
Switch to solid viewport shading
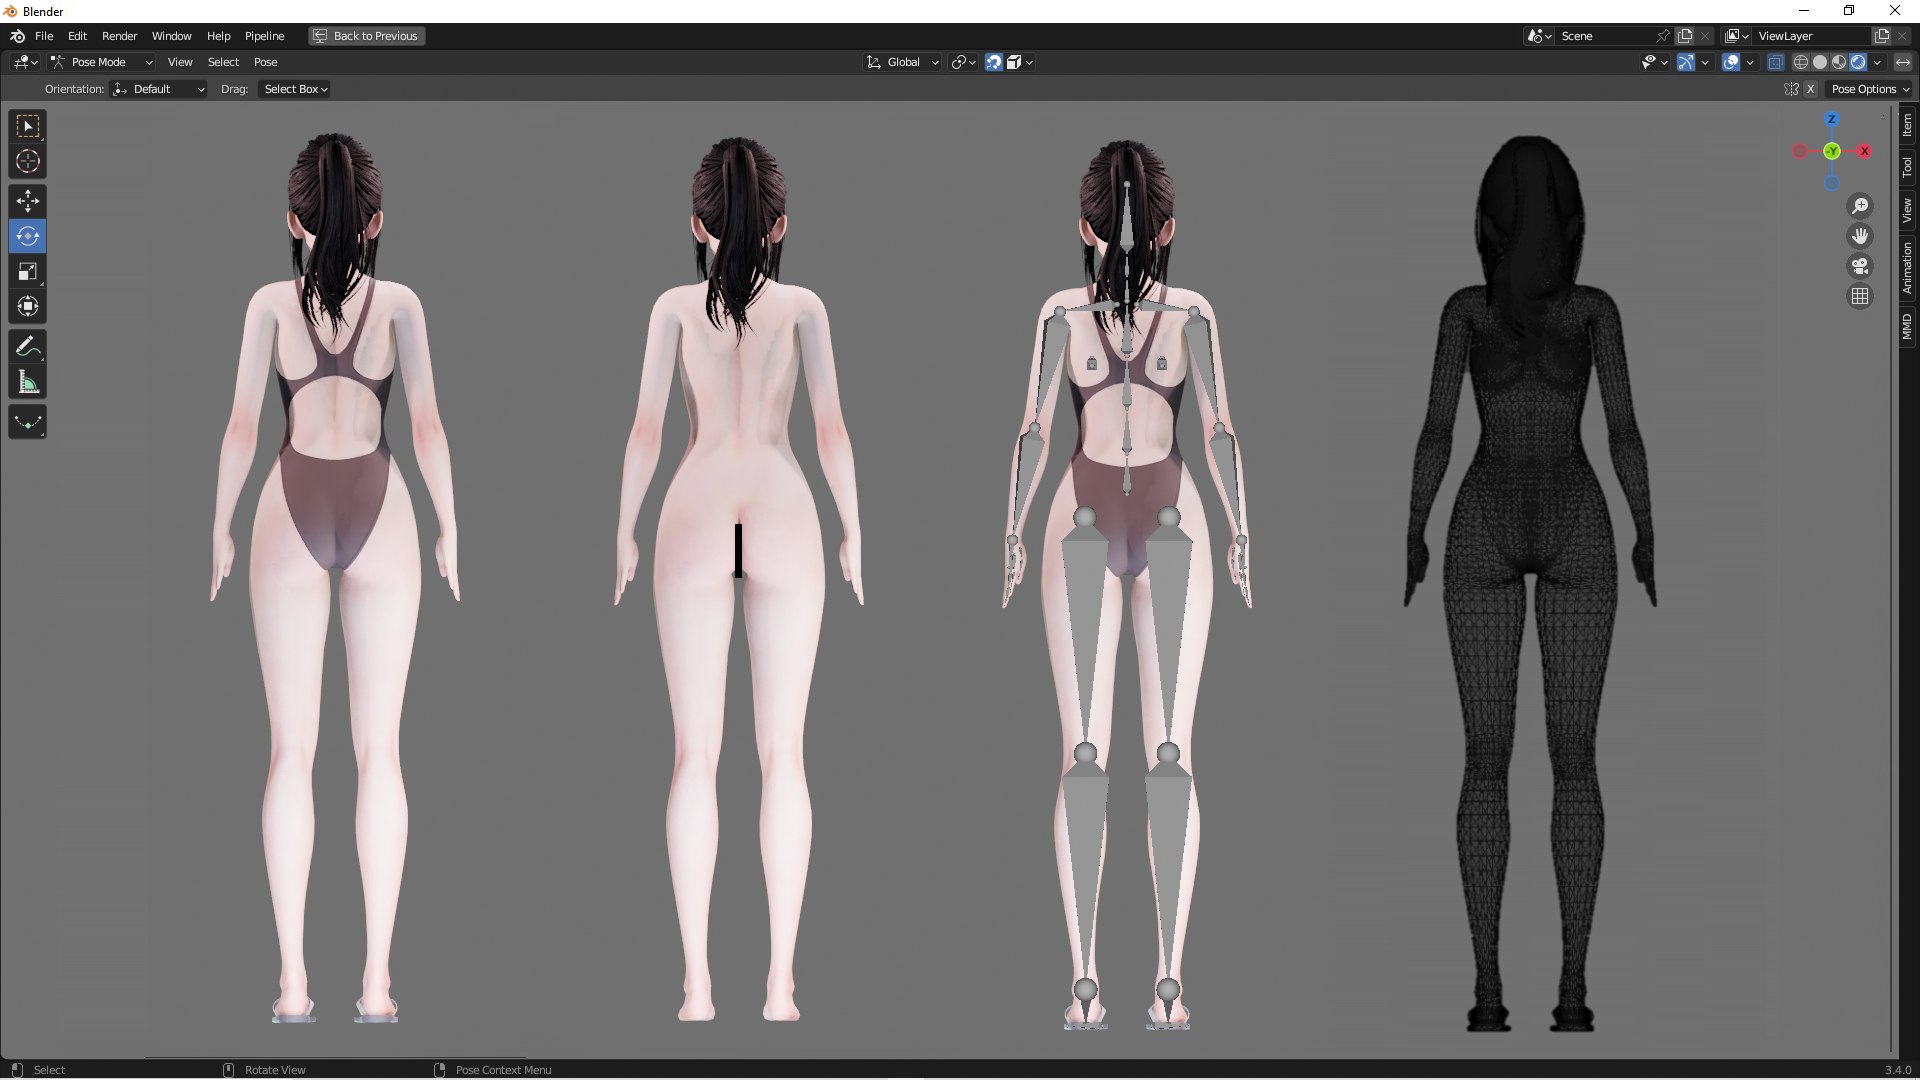[1820, 62]
